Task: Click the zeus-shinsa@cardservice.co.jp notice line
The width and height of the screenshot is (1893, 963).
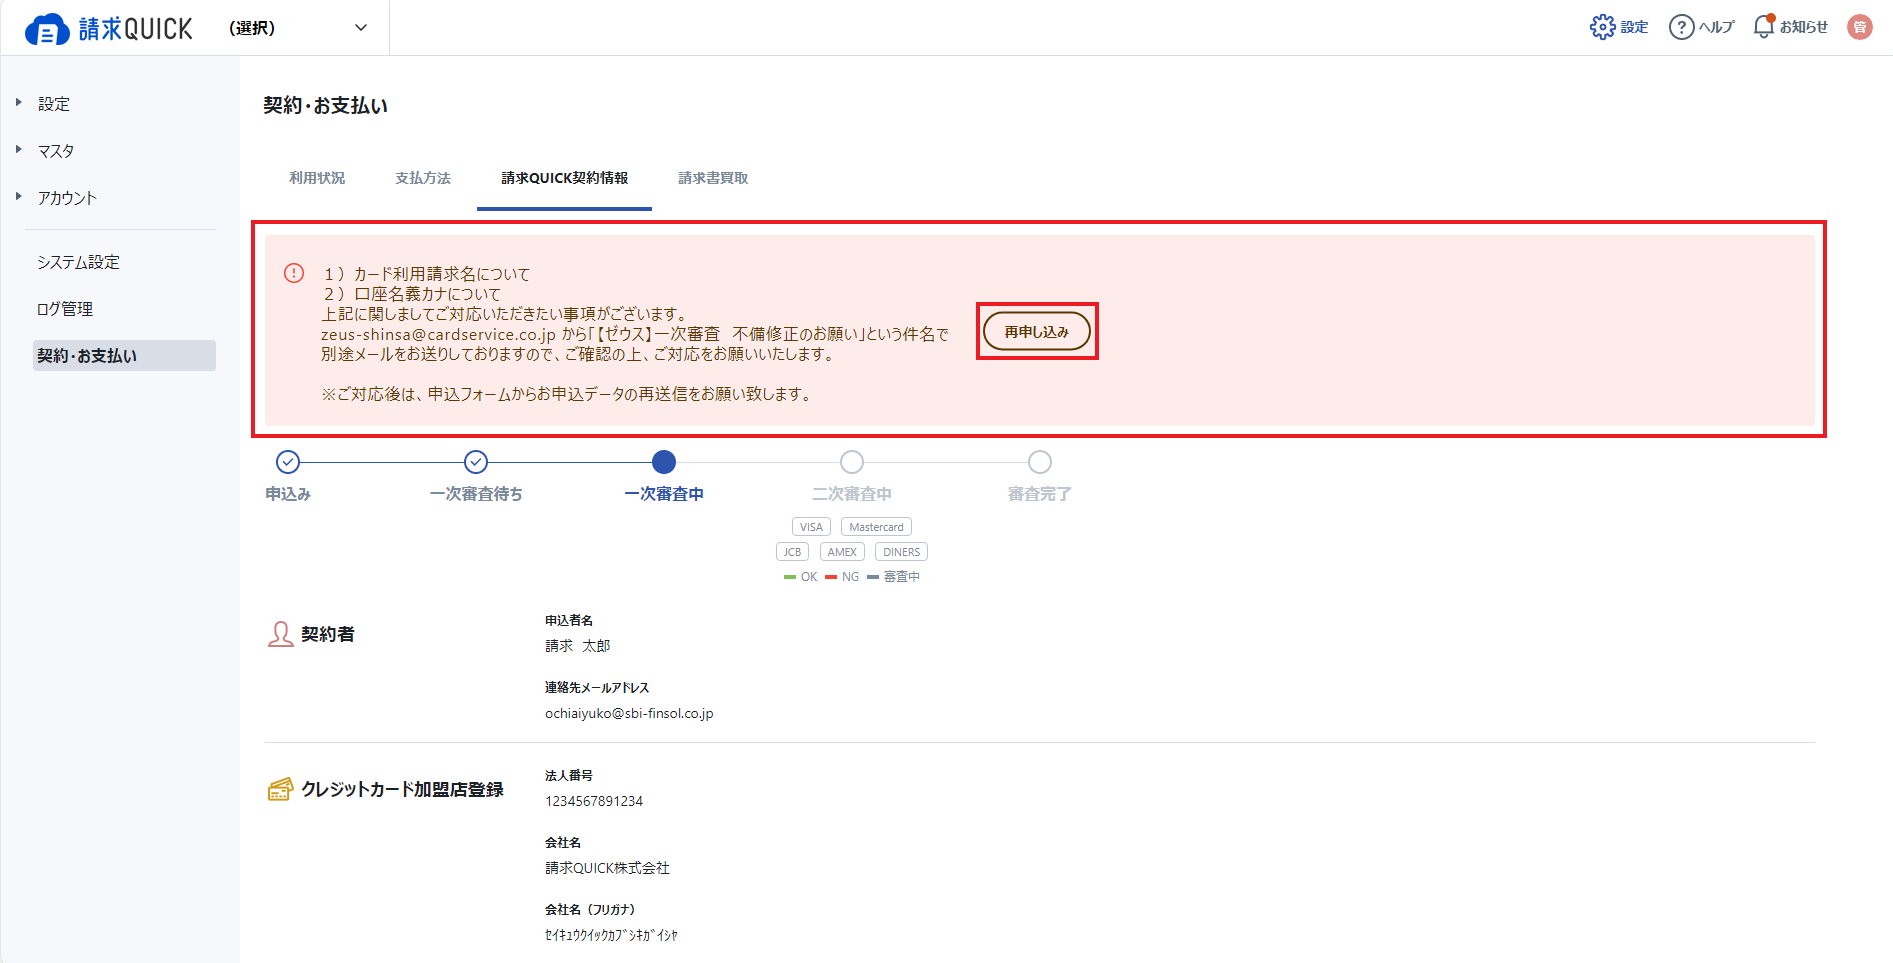Action: click(x=635, y=334)
